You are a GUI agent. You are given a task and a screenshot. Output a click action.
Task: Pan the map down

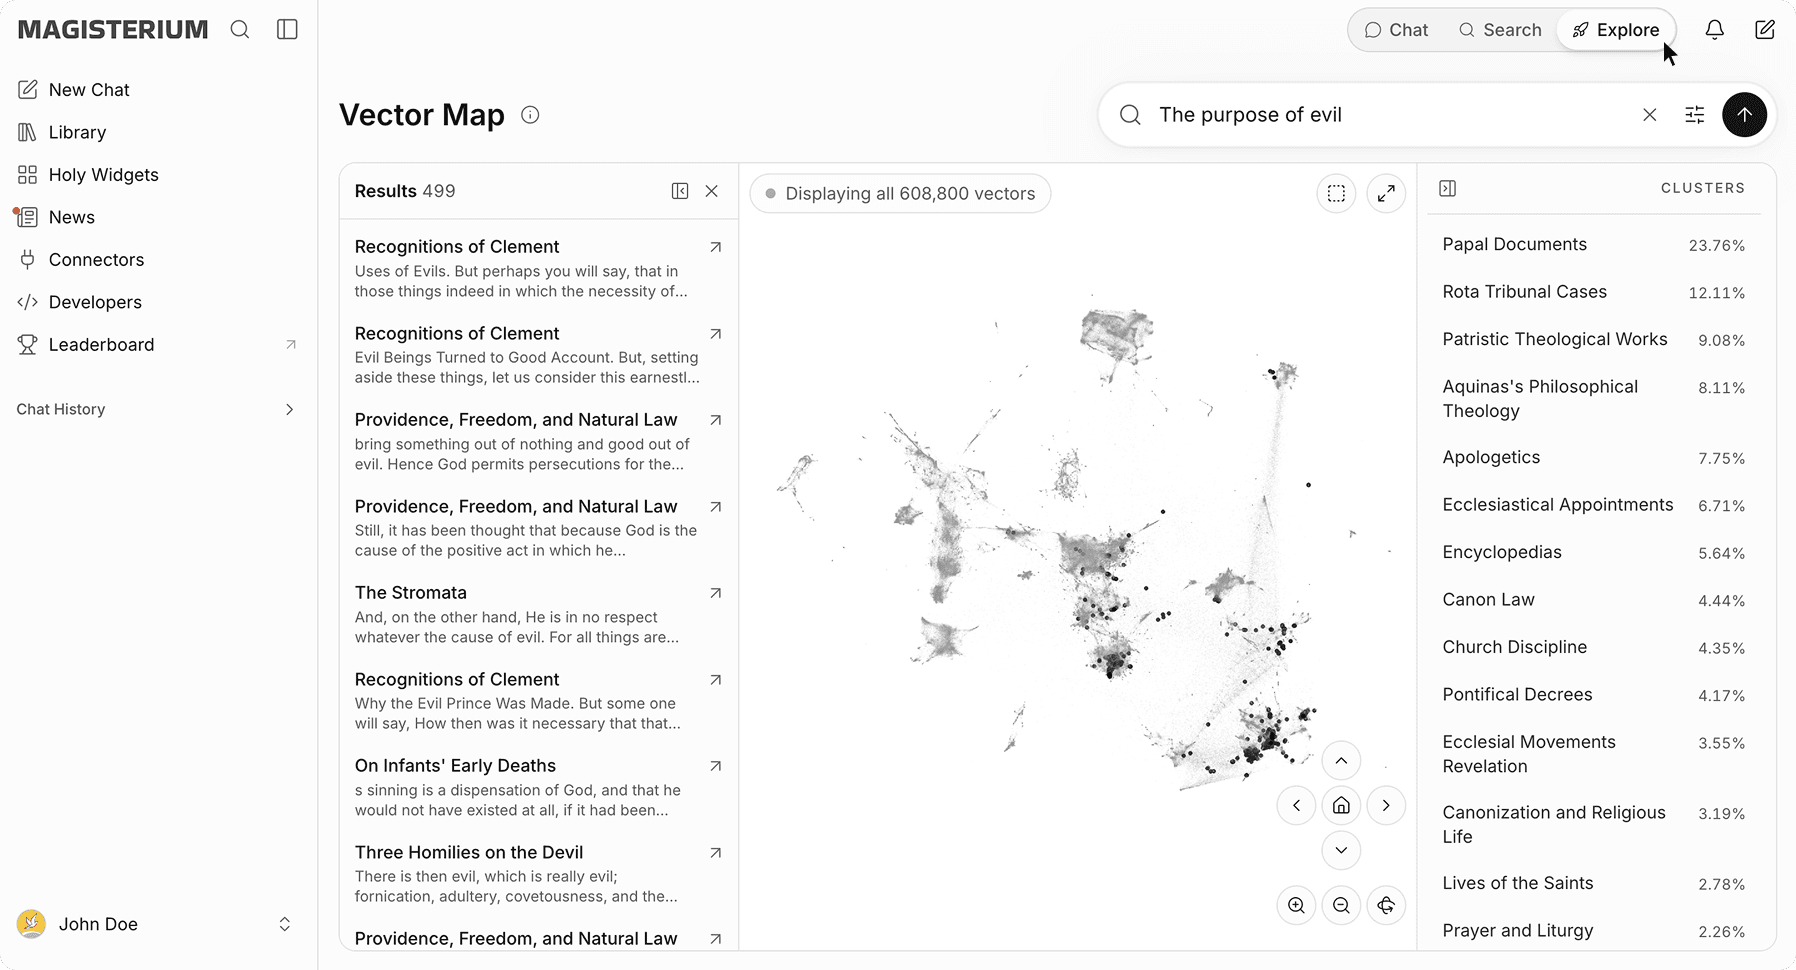click(1341, 851)
